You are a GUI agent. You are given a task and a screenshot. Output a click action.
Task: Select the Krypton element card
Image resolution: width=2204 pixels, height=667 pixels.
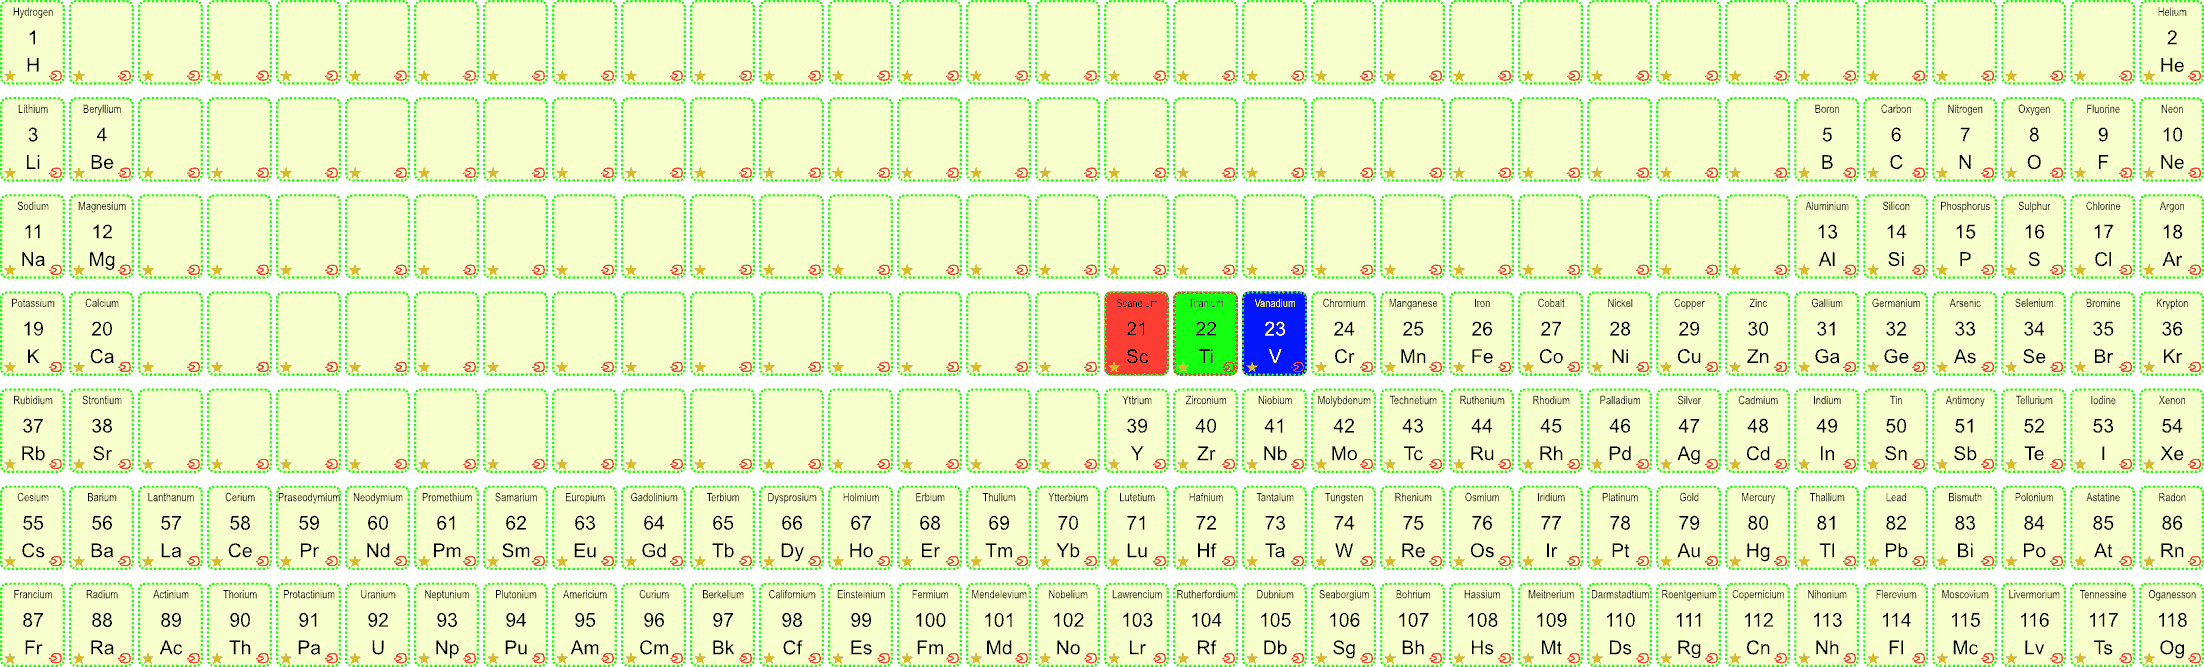(2172, 334)
